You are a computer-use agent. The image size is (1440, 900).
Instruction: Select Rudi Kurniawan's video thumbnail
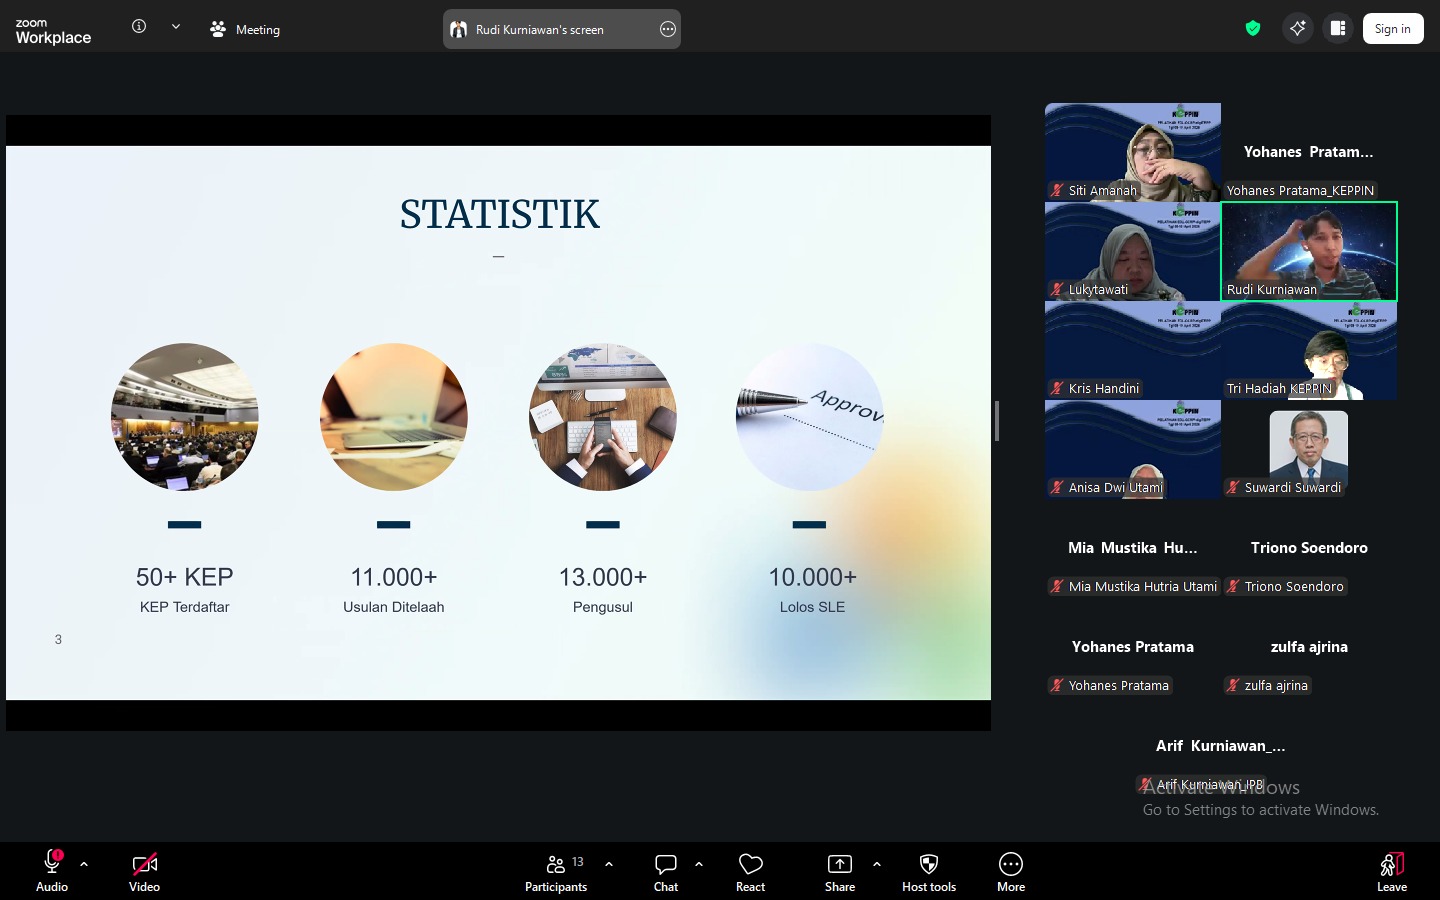[x=1308, y=251]
